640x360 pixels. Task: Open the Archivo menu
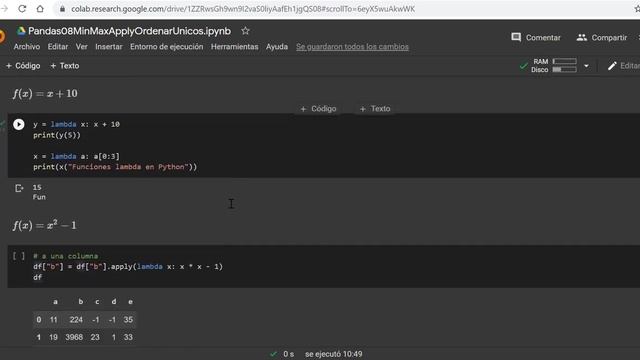pos(27,47)
